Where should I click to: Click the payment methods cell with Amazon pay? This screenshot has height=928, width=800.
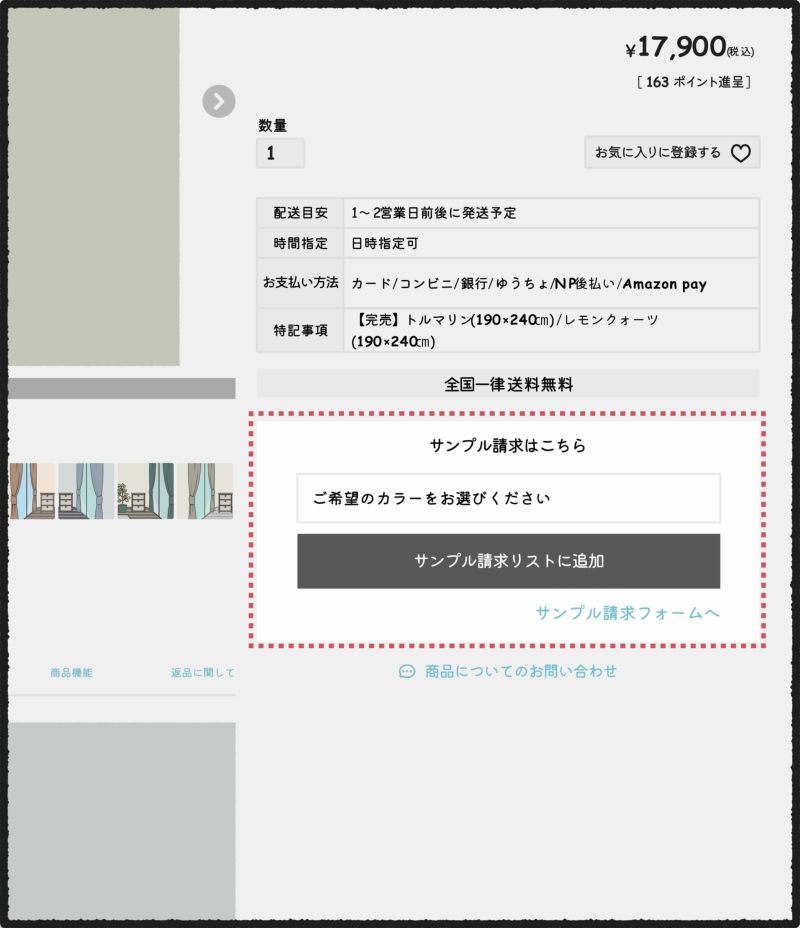[x=551, y=283]
